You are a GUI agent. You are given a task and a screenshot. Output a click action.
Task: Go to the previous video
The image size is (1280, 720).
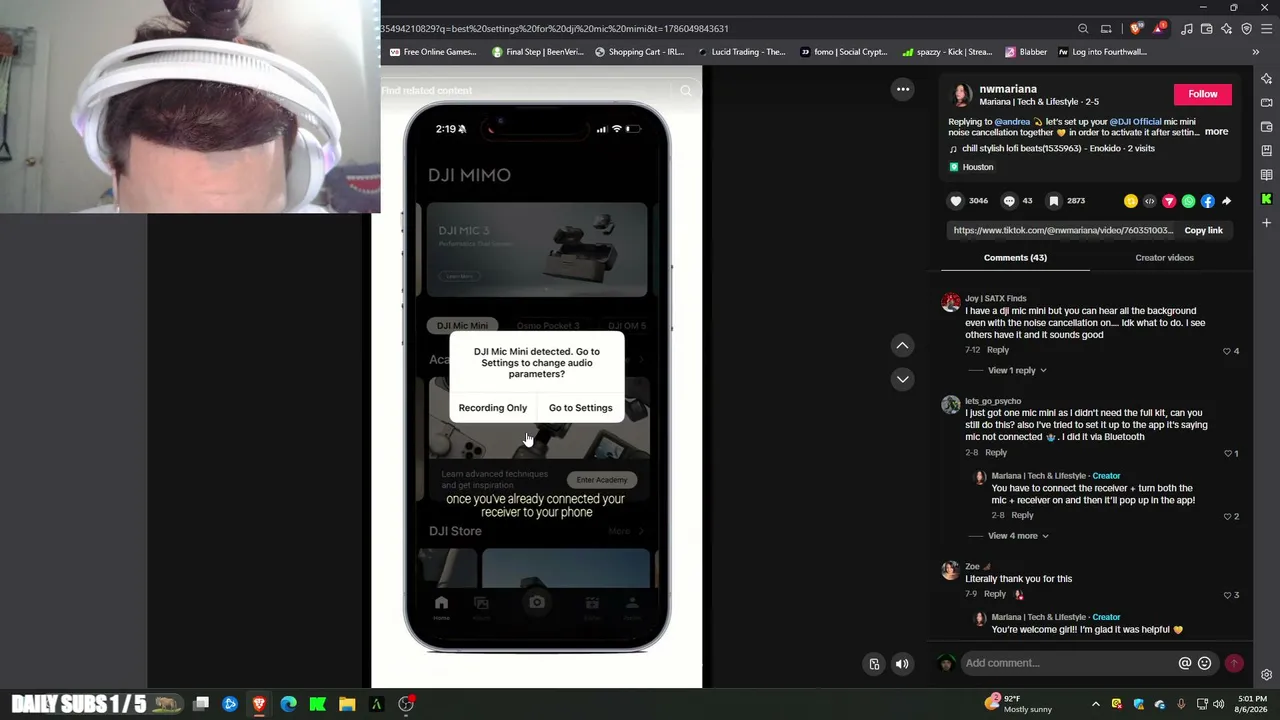click(902, 346)
